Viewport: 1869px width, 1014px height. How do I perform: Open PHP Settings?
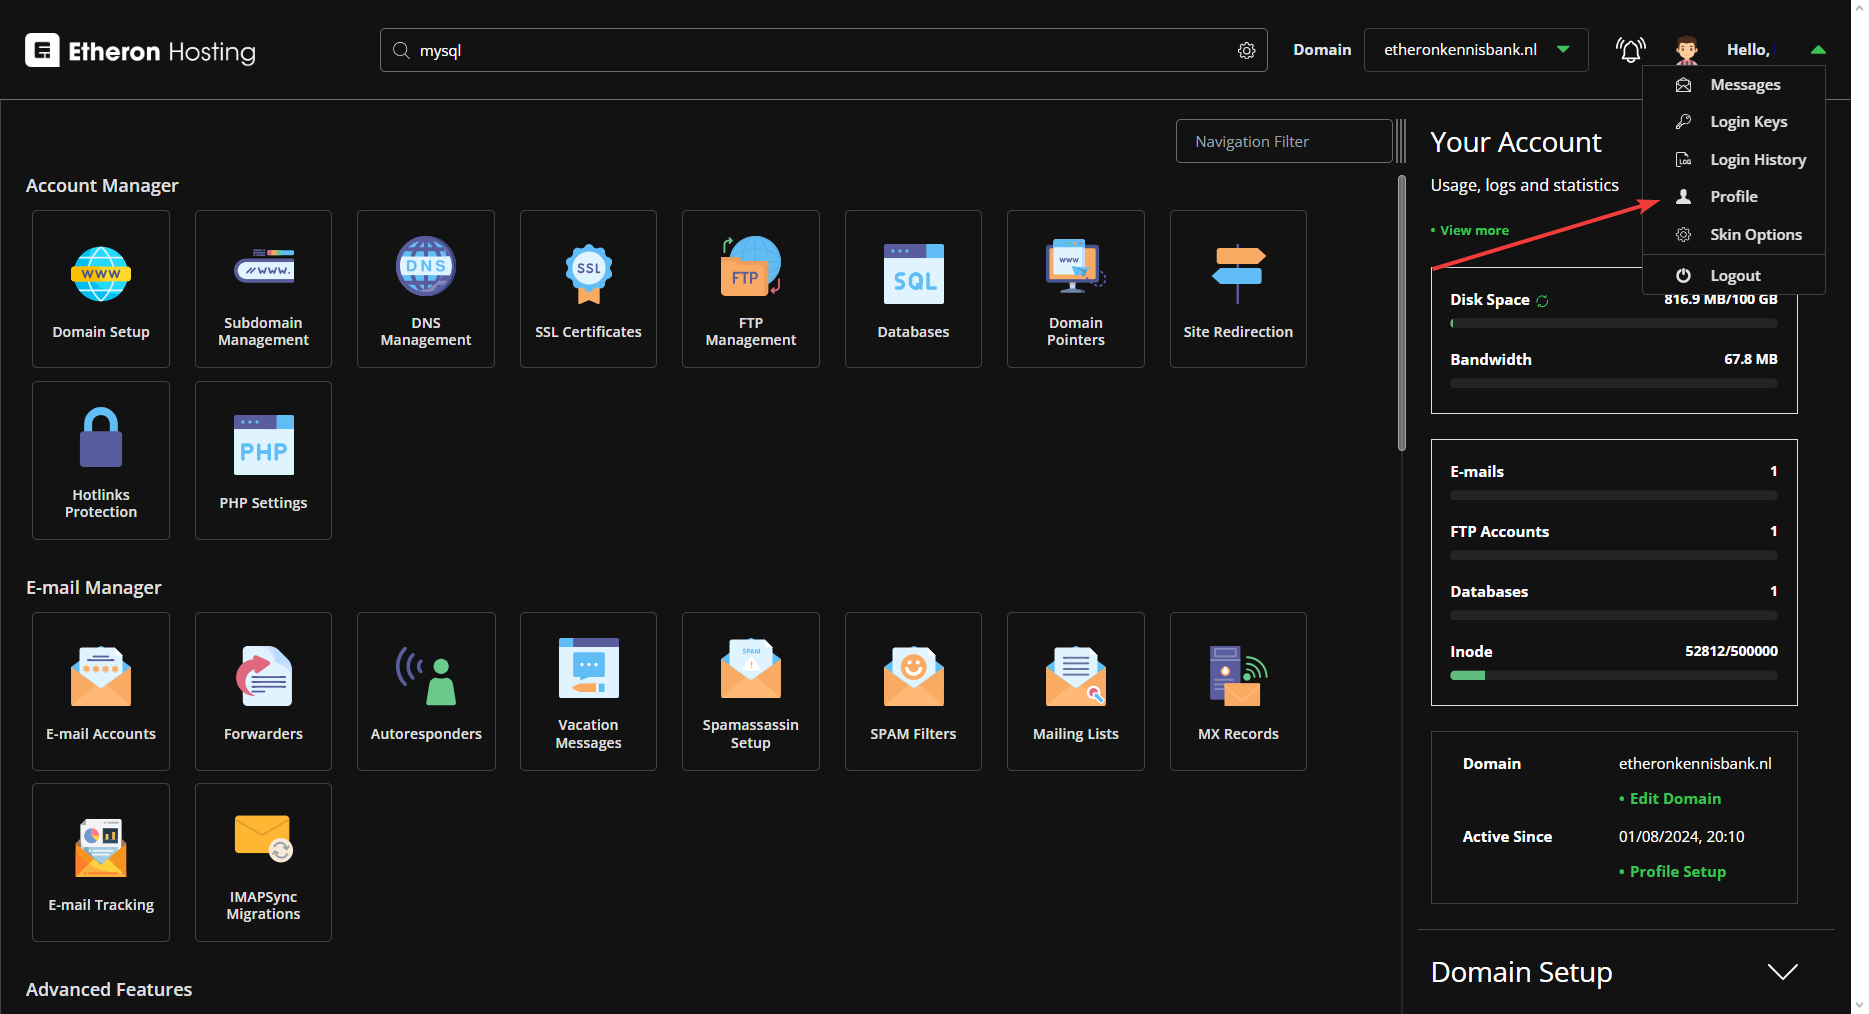(x=263, y=460)
